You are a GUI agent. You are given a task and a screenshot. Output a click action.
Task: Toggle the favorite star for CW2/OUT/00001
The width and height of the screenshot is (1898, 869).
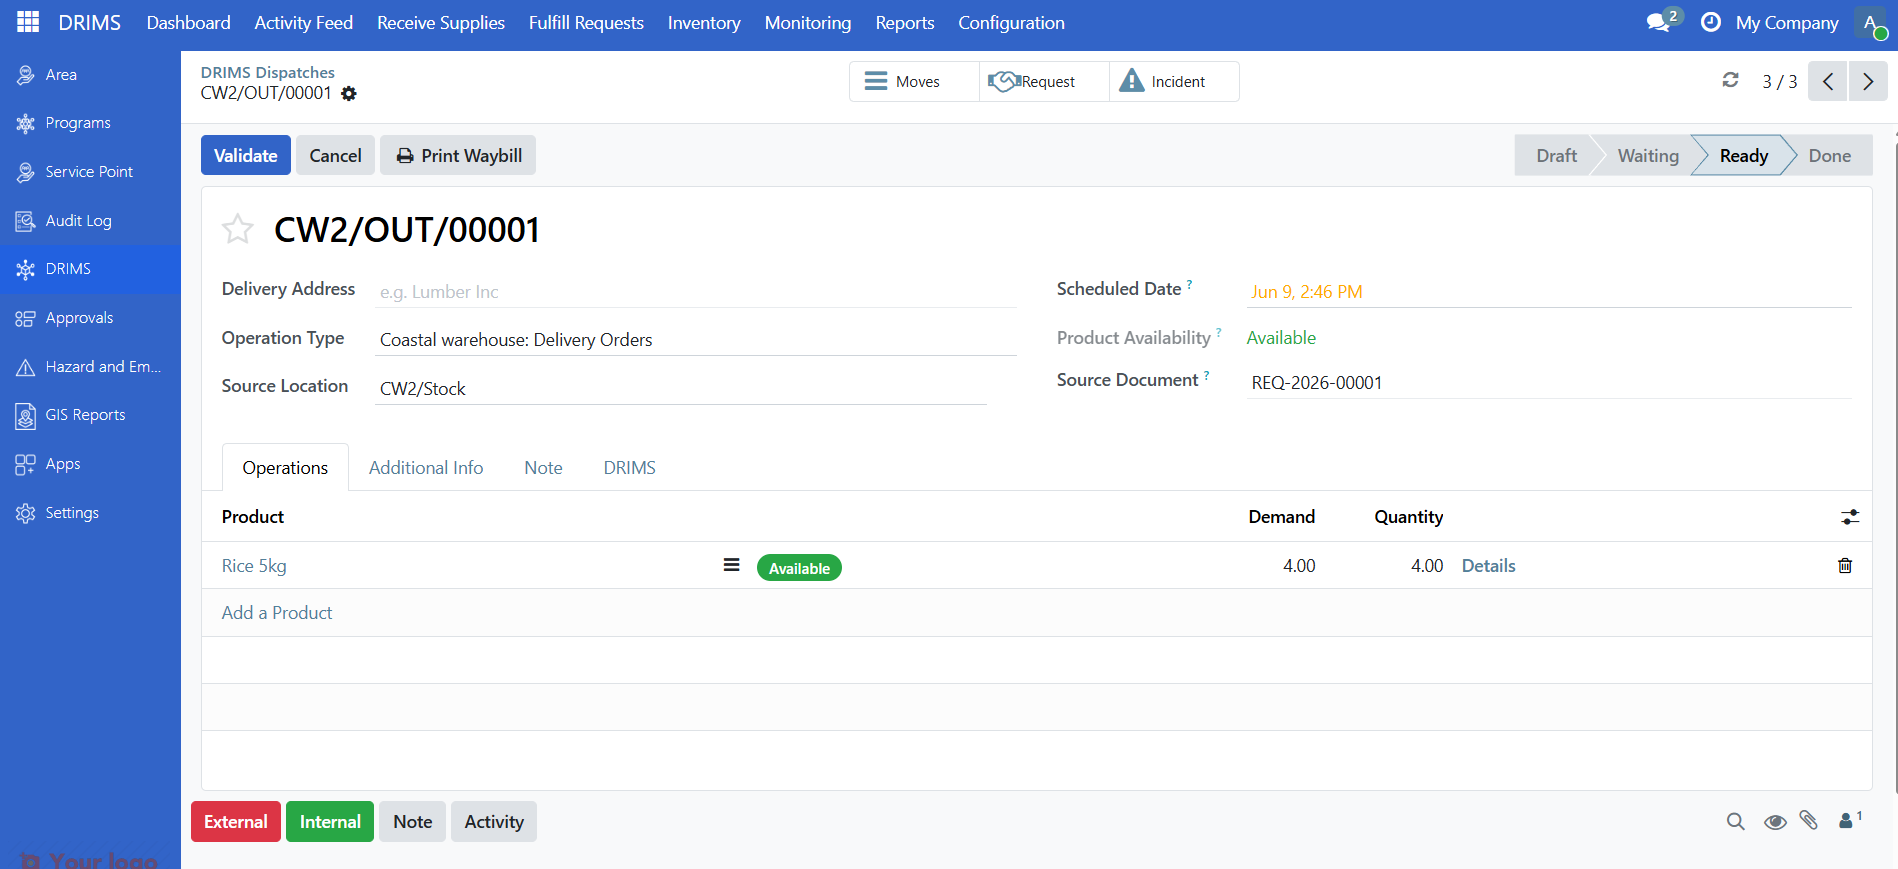238,229
